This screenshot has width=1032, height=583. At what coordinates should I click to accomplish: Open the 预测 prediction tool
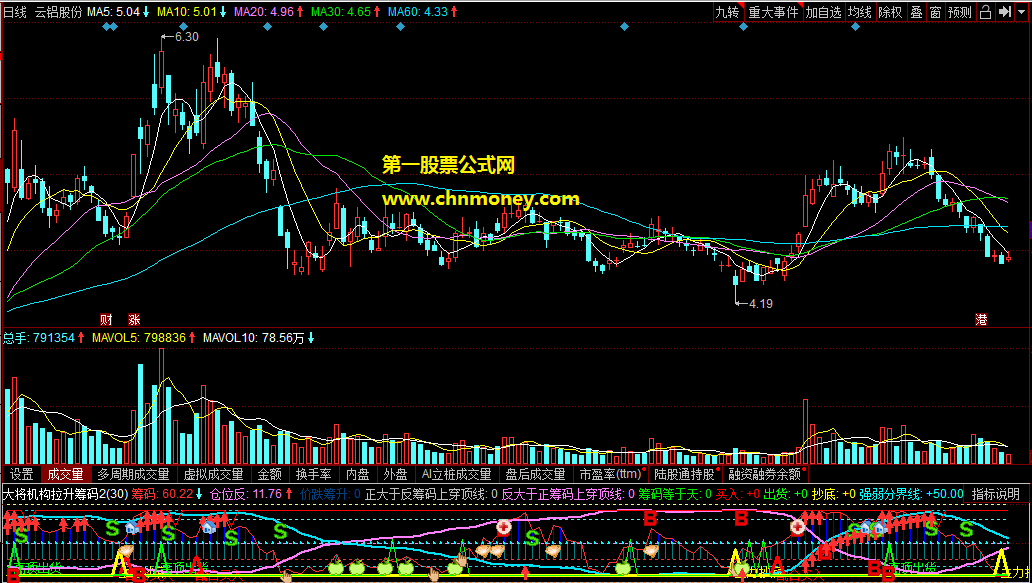click(960, 11)
